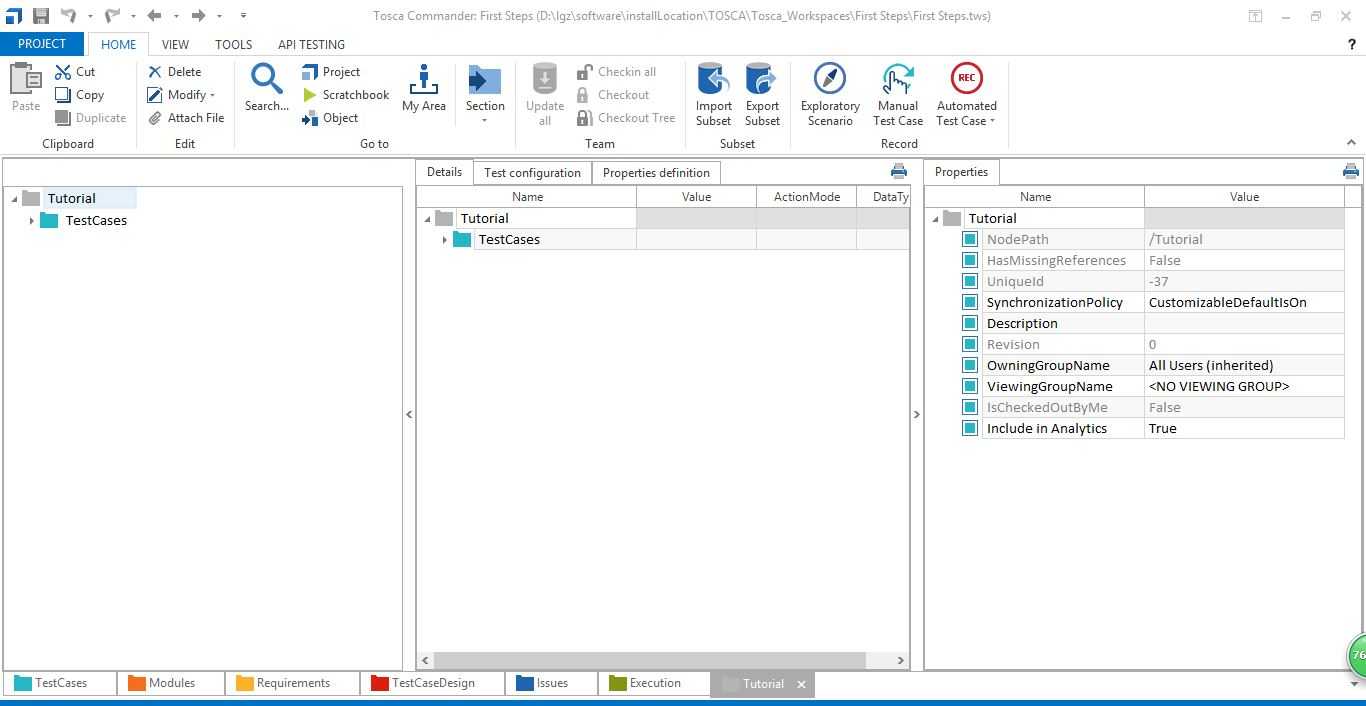The height and width of the screenshot is (706, 1366).
Task: Open the Execution bottom tab
Action: [655, 683]
